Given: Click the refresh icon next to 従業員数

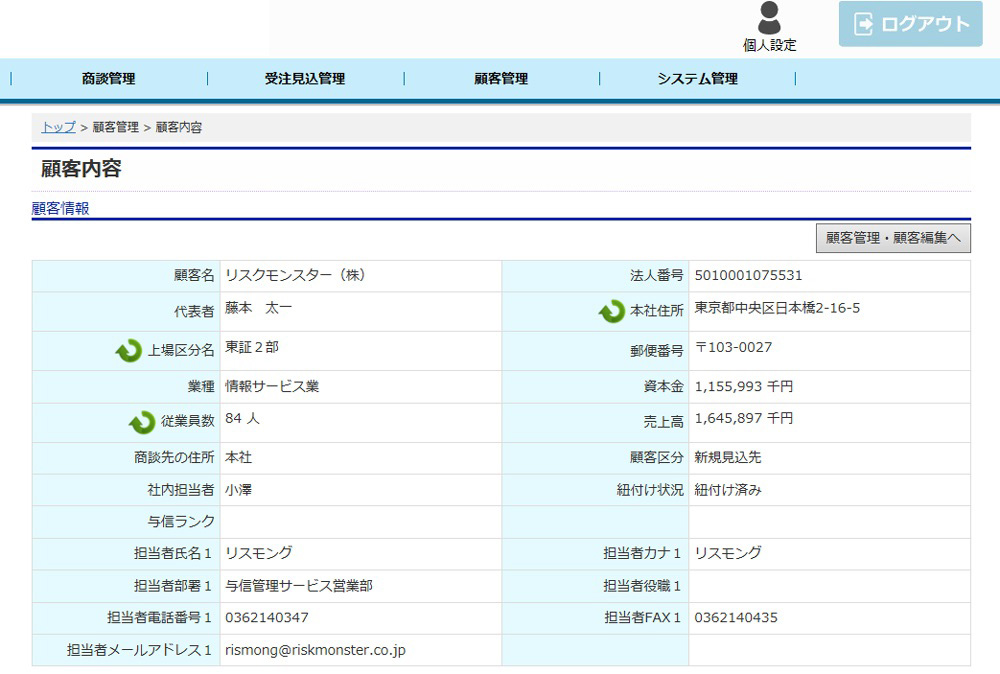Looking at the screenshot, I should pos(142,422).
